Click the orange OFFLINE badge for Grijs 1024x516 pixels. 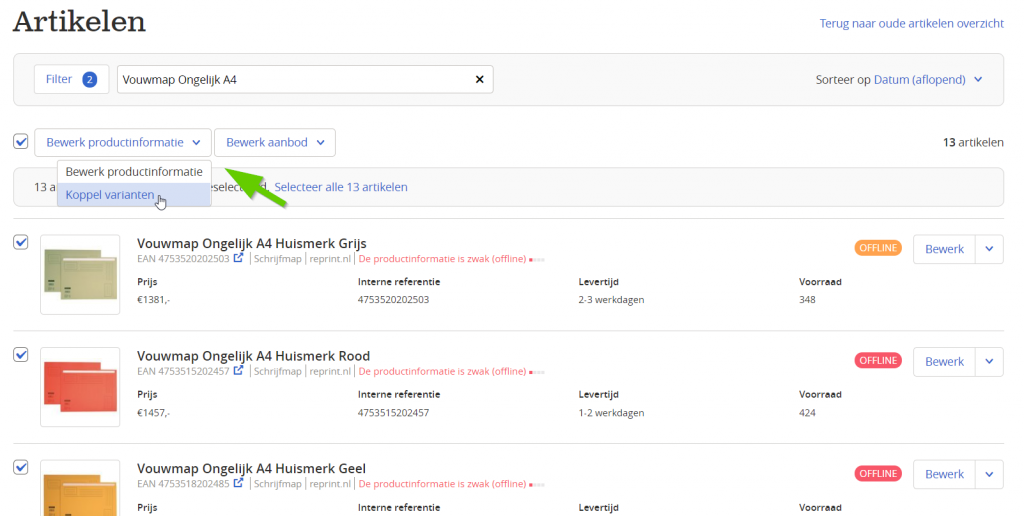[x=878, y=248]
